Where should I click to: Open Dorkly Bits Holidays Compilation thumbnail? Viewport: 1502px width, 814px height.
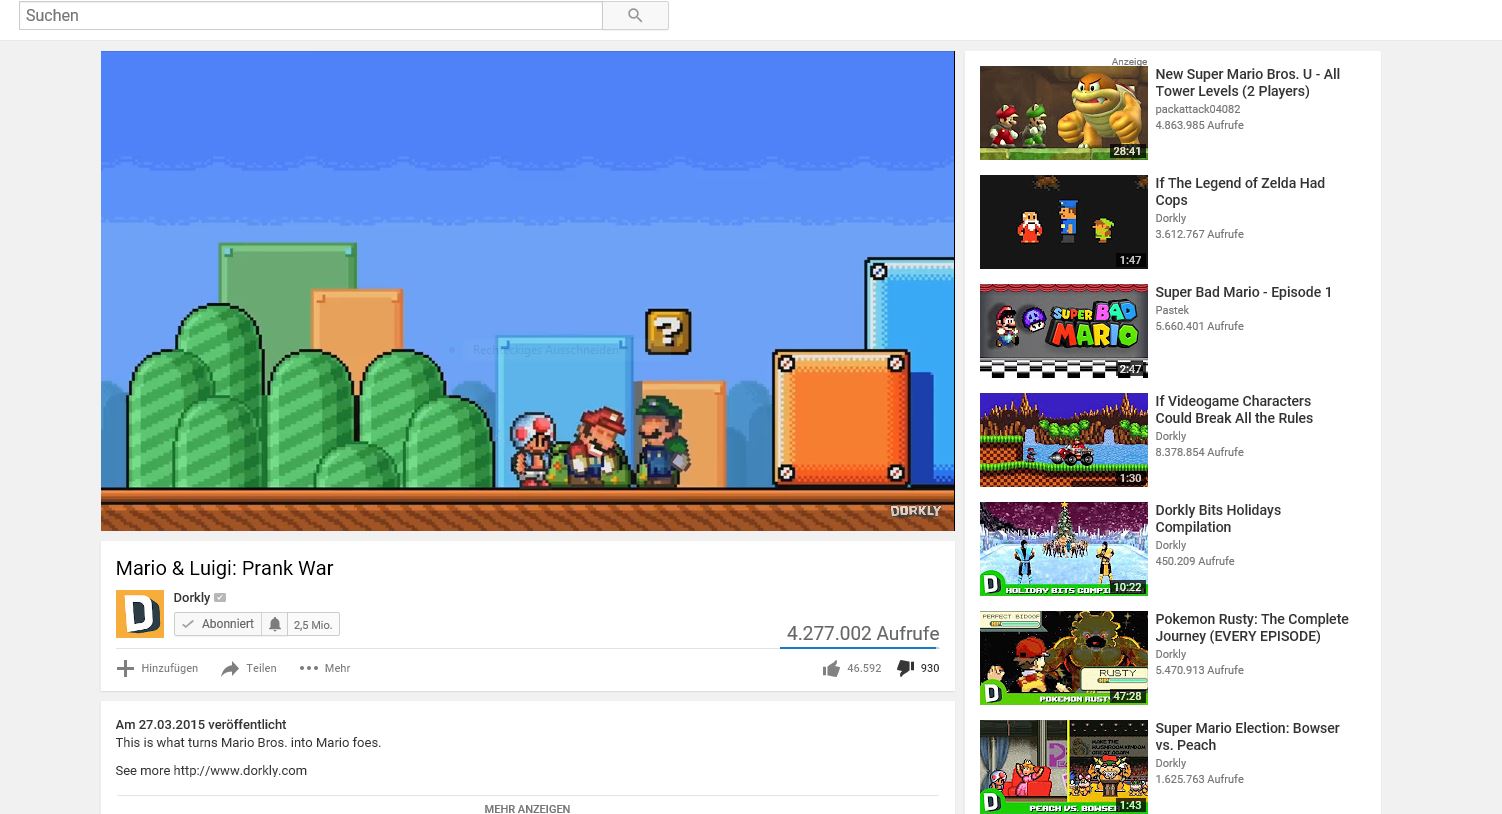click(x=1064, y=549)
